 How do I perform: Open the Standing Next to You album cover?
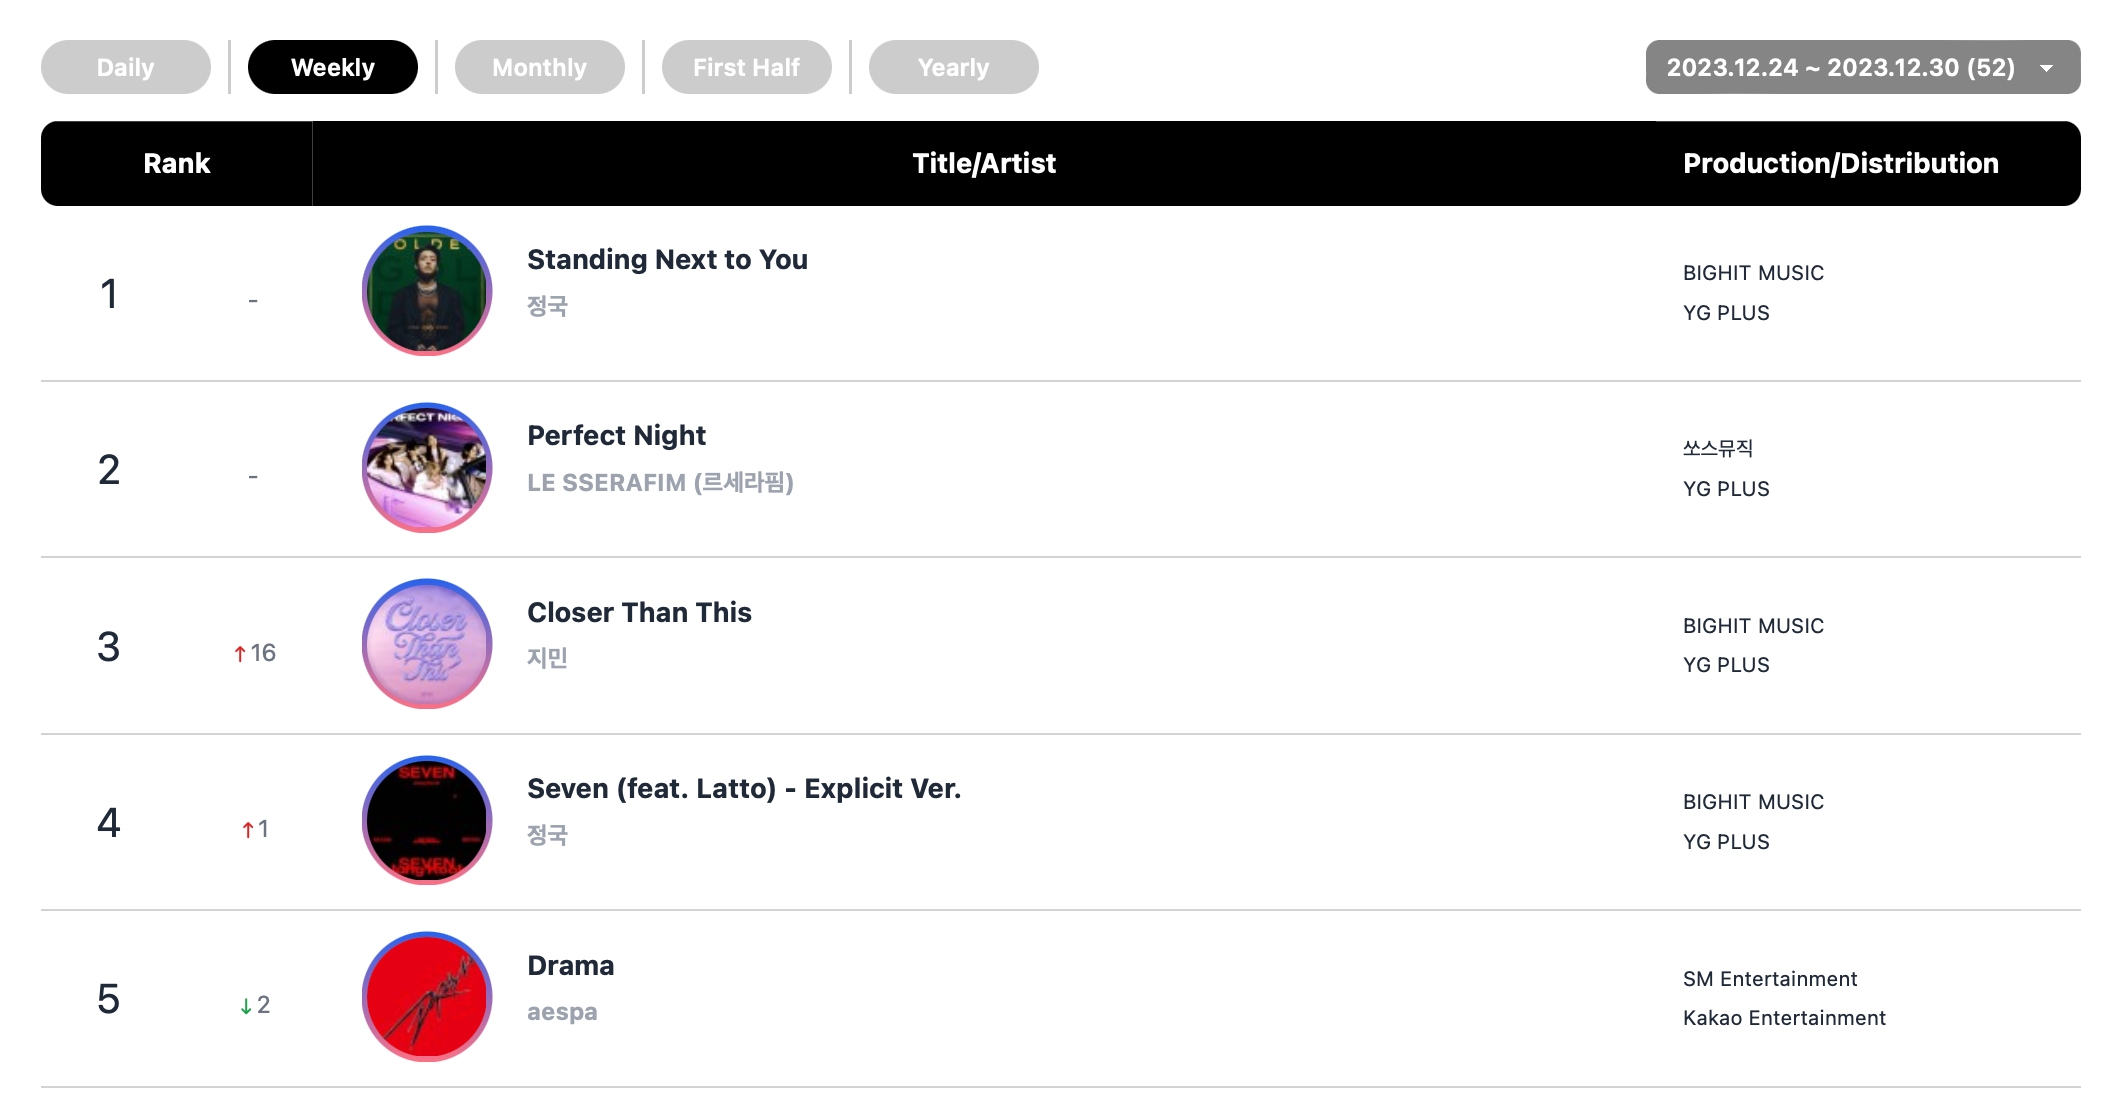(x=427, y=291)
